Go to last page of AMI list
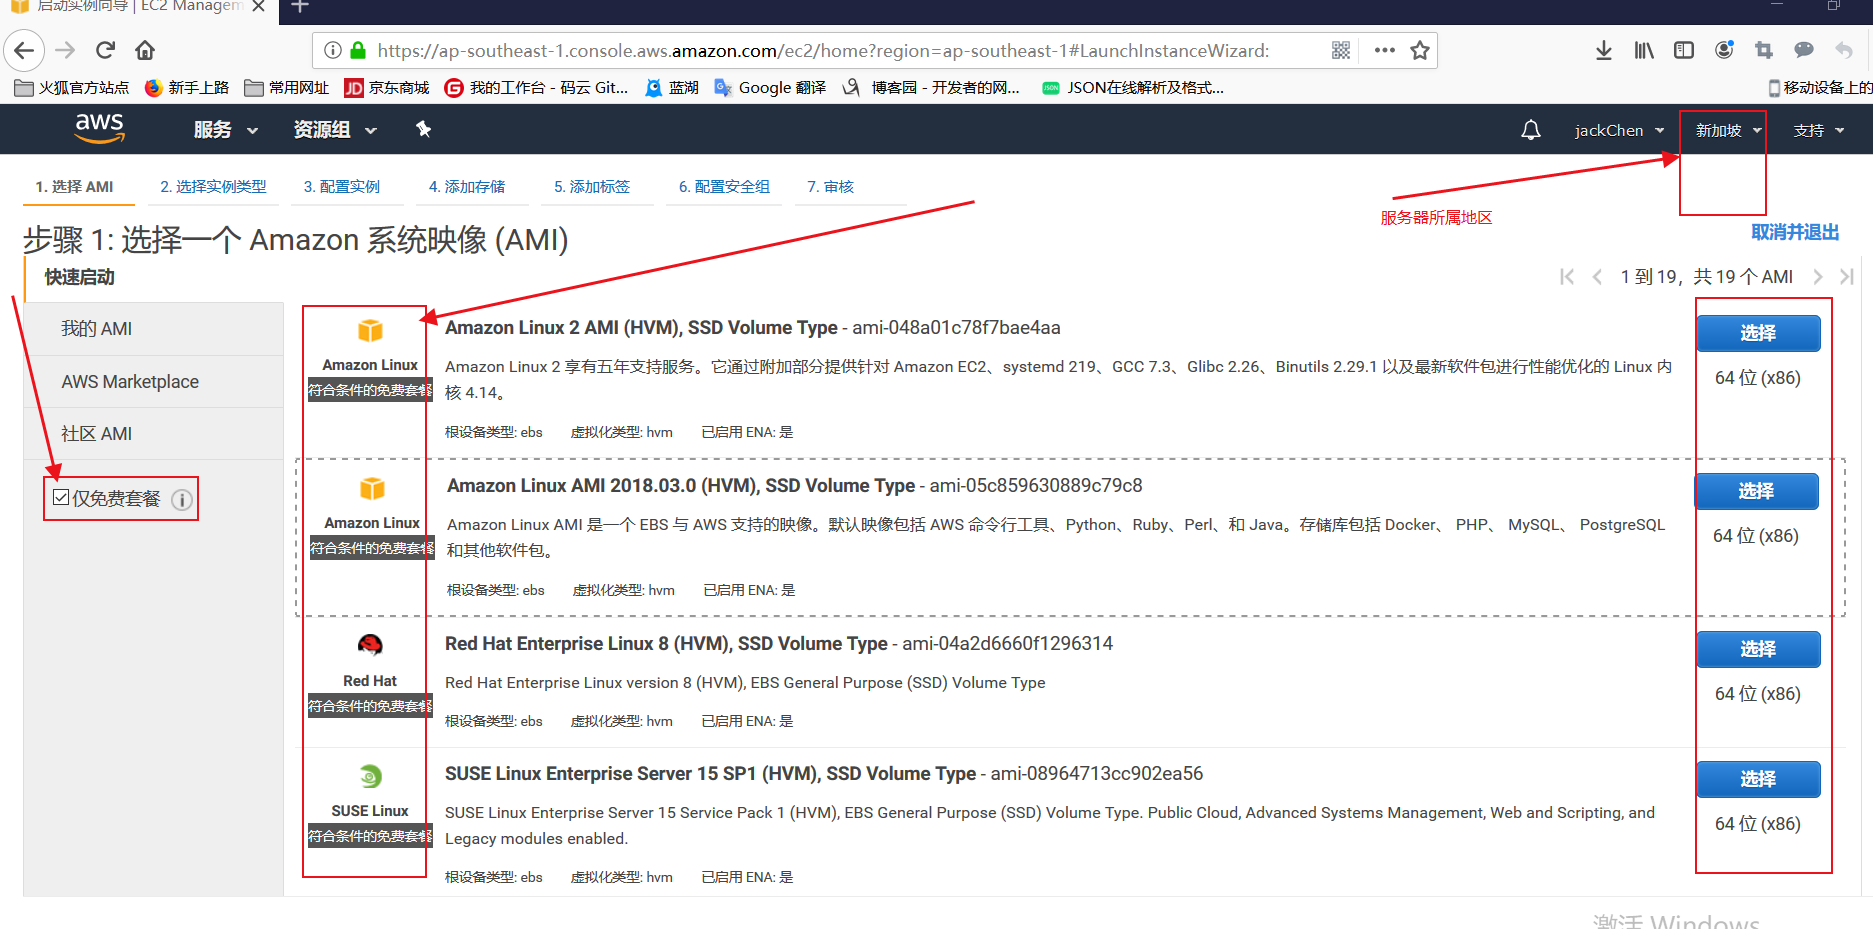1873x929 pixels. click(1847, 277)
